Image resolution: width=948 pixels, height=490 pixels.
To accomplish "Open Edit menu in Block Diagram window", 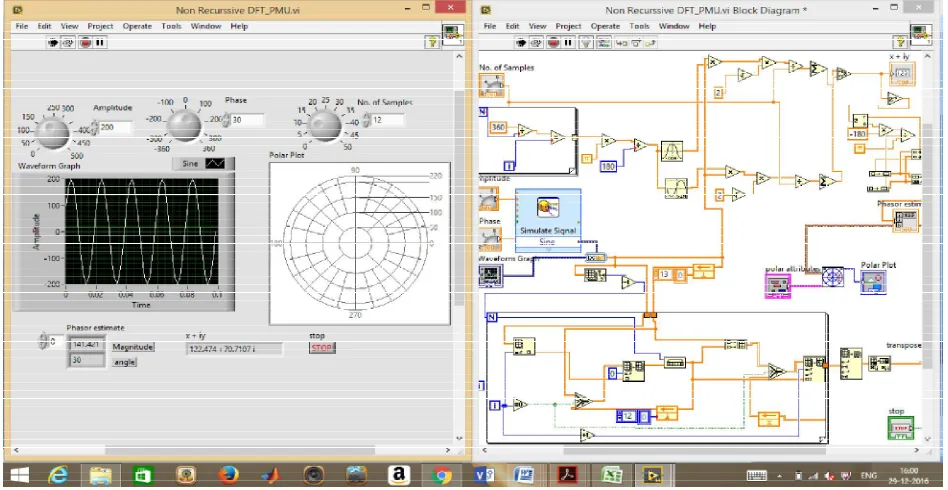I will [x=512, y=27].
